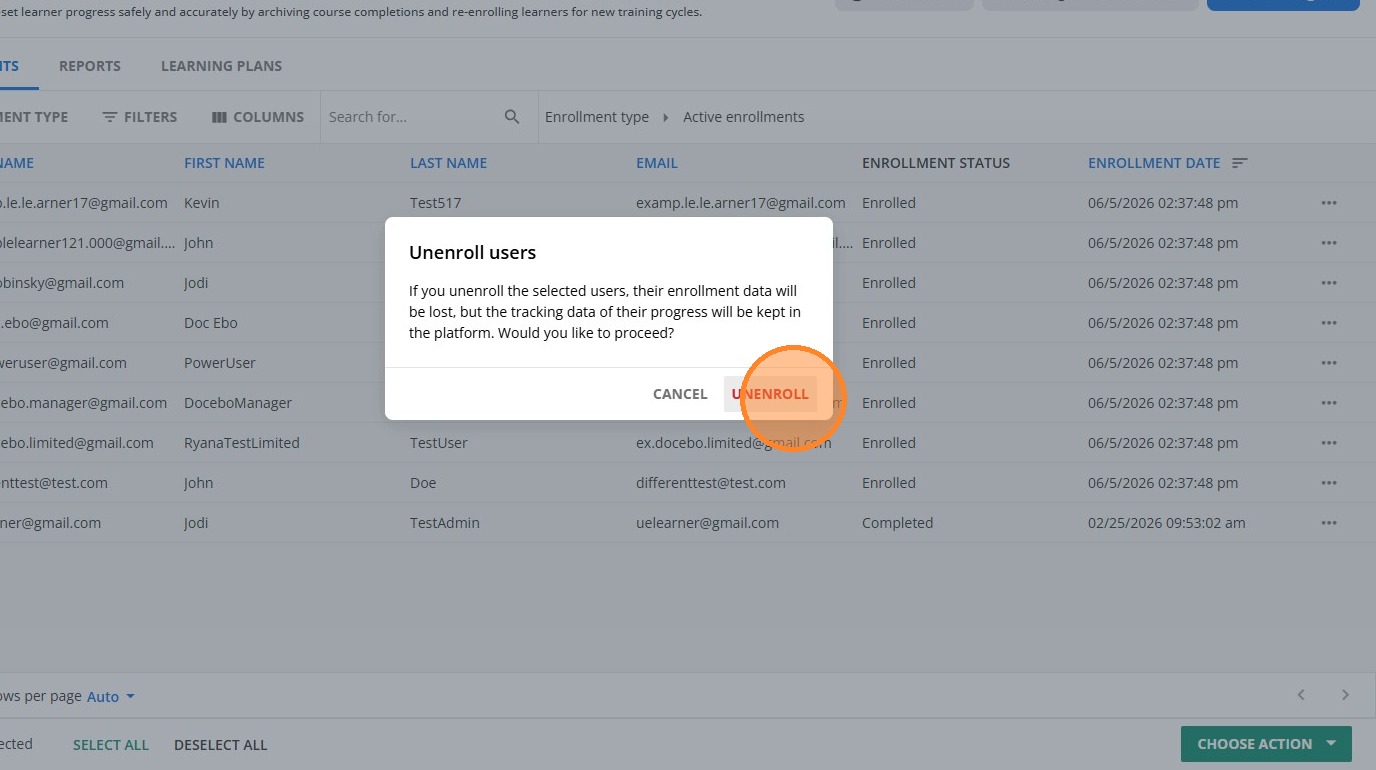This screenshot has width=1376, height=770.
Task: Open the ellipsis menu in the row for obinsky@gmail.com
Action: pos(1329,283)
